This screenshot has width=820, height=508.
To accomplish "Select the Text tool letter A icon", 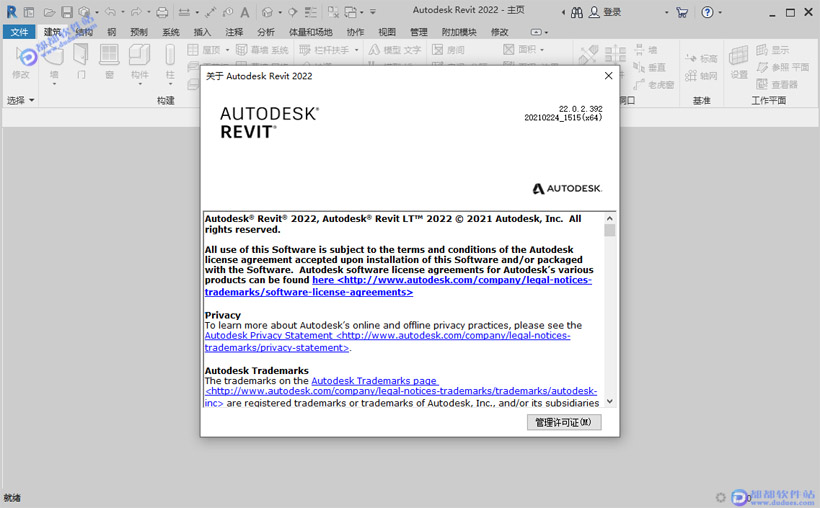I will [x=245, y=12].
